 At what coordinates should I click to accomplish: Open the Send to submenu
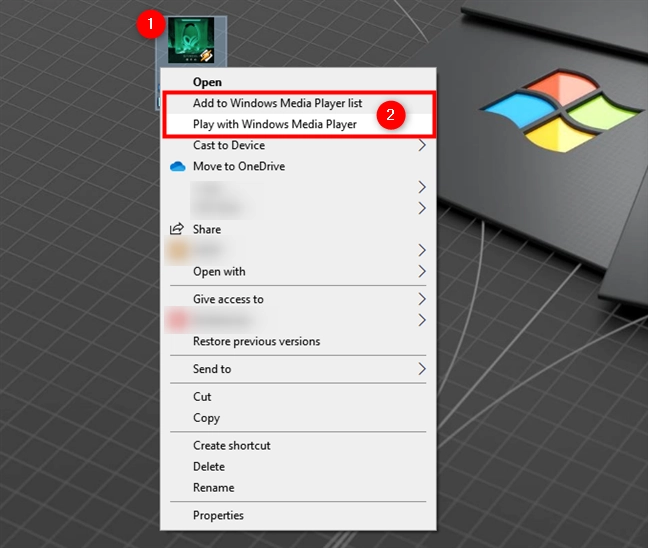(298, 369)
